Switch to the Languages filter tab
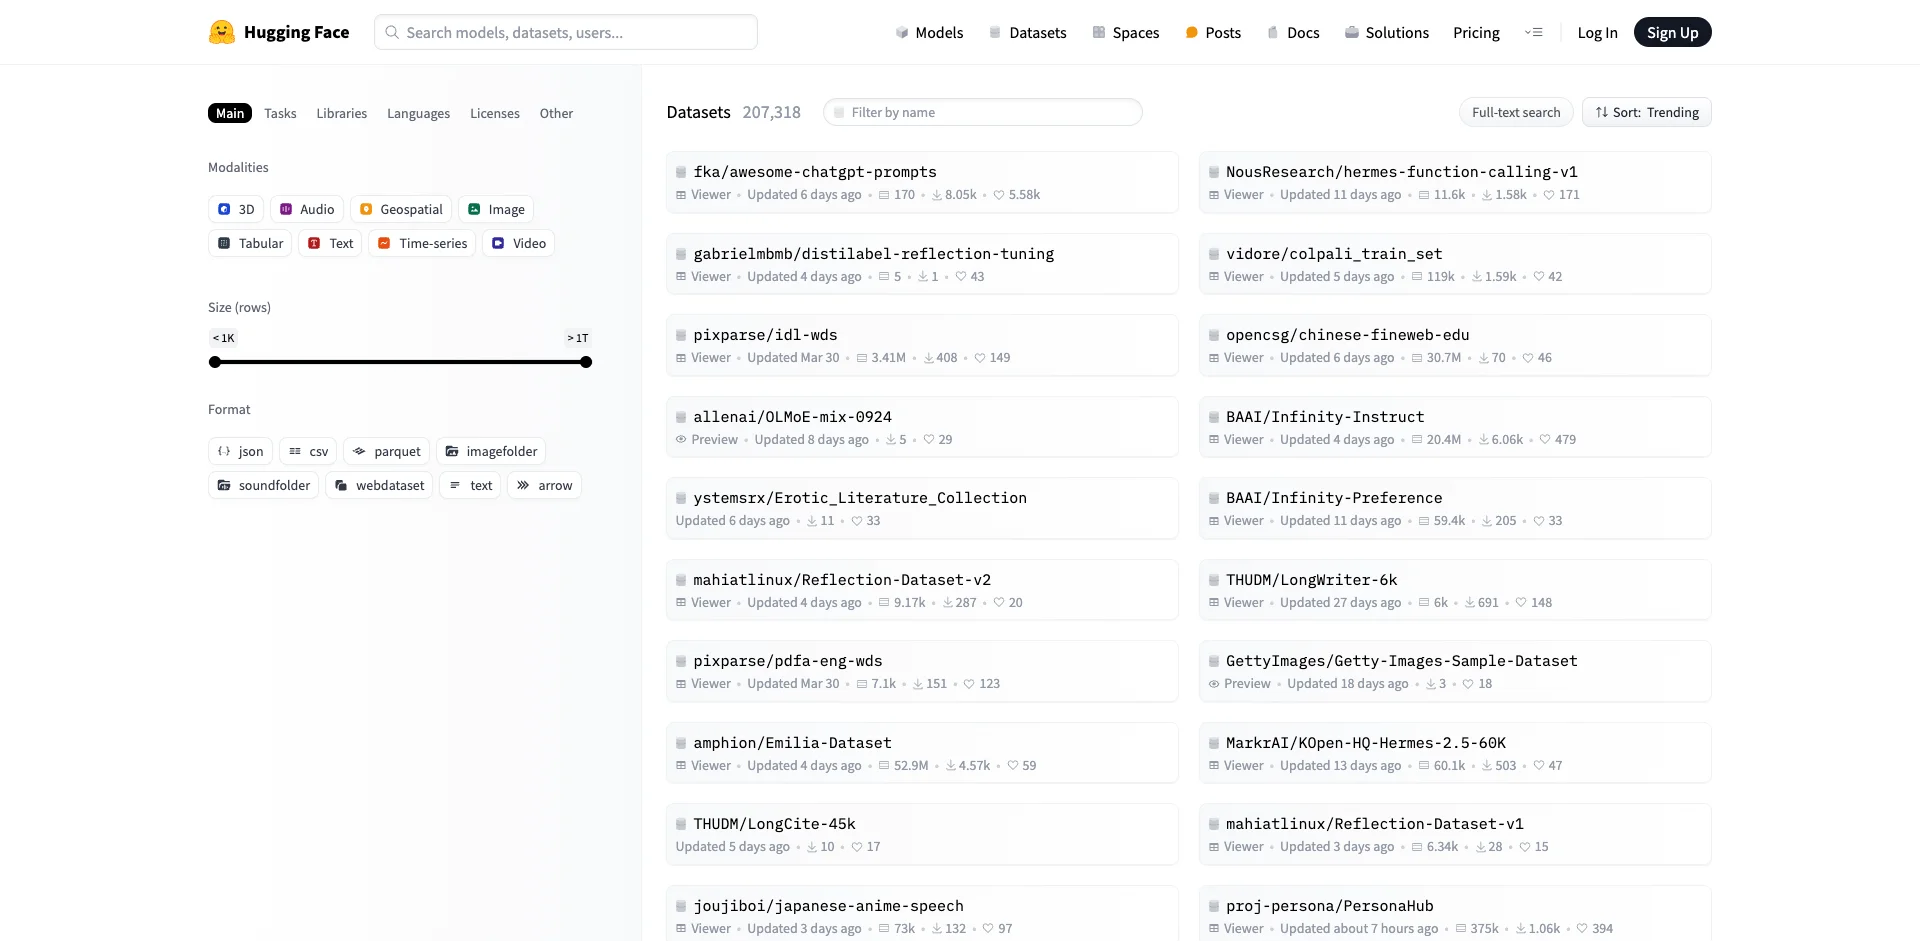This screenshot has height=941, width=1920. pyautogui.click(x=418, y=113)
